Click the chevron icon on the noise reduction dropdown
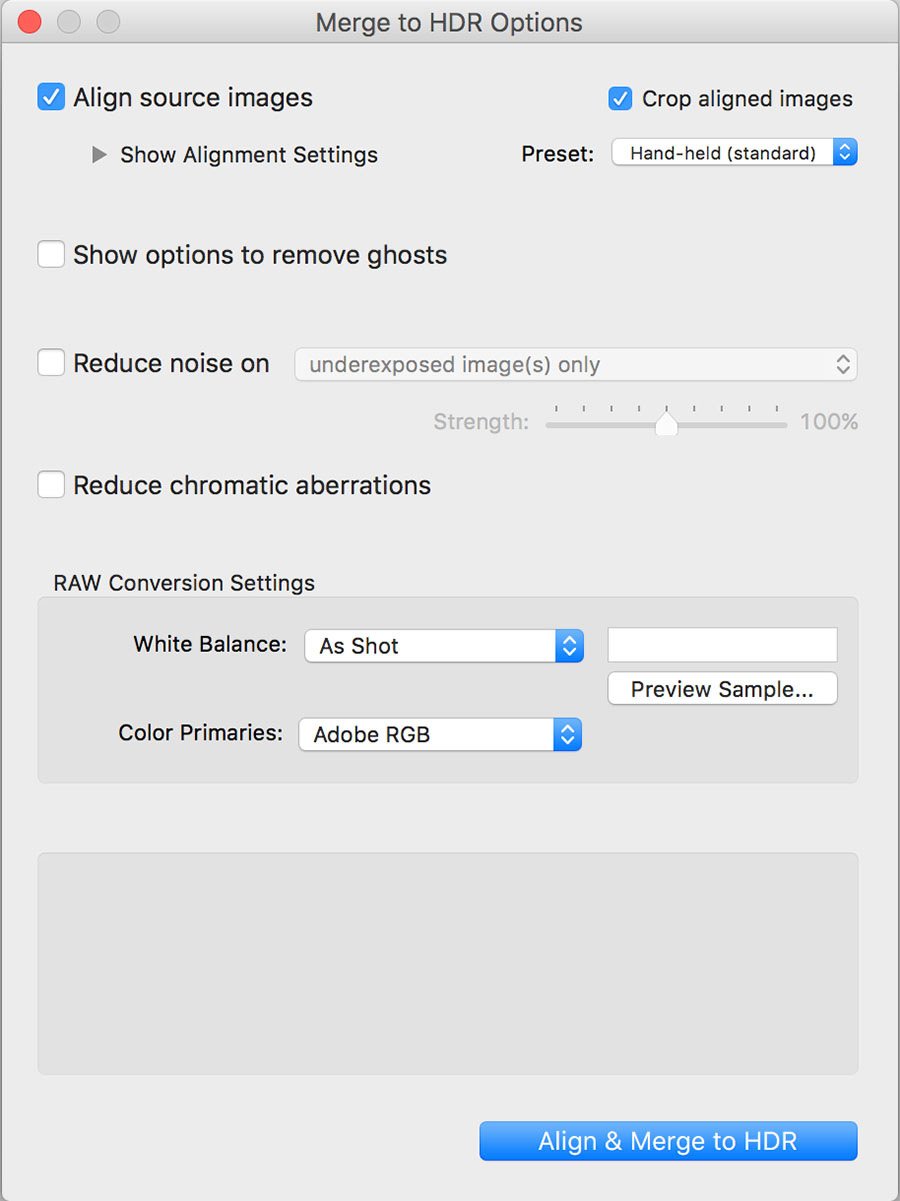This screenshot has height=1201, width=900. (845, 364)
